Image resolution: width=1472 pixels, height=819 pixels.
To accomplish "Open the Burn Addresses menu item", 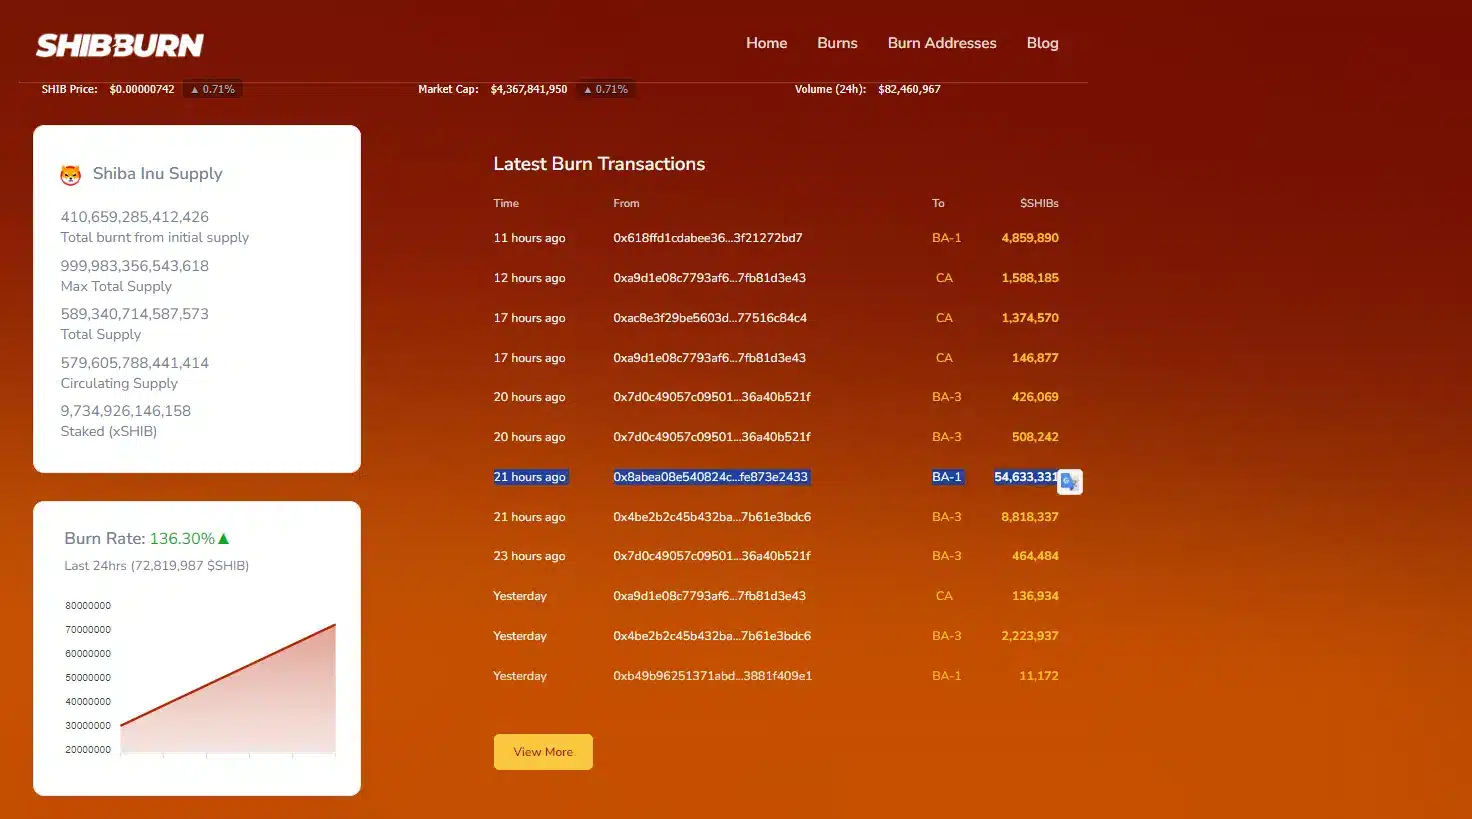I will point(942,43).
